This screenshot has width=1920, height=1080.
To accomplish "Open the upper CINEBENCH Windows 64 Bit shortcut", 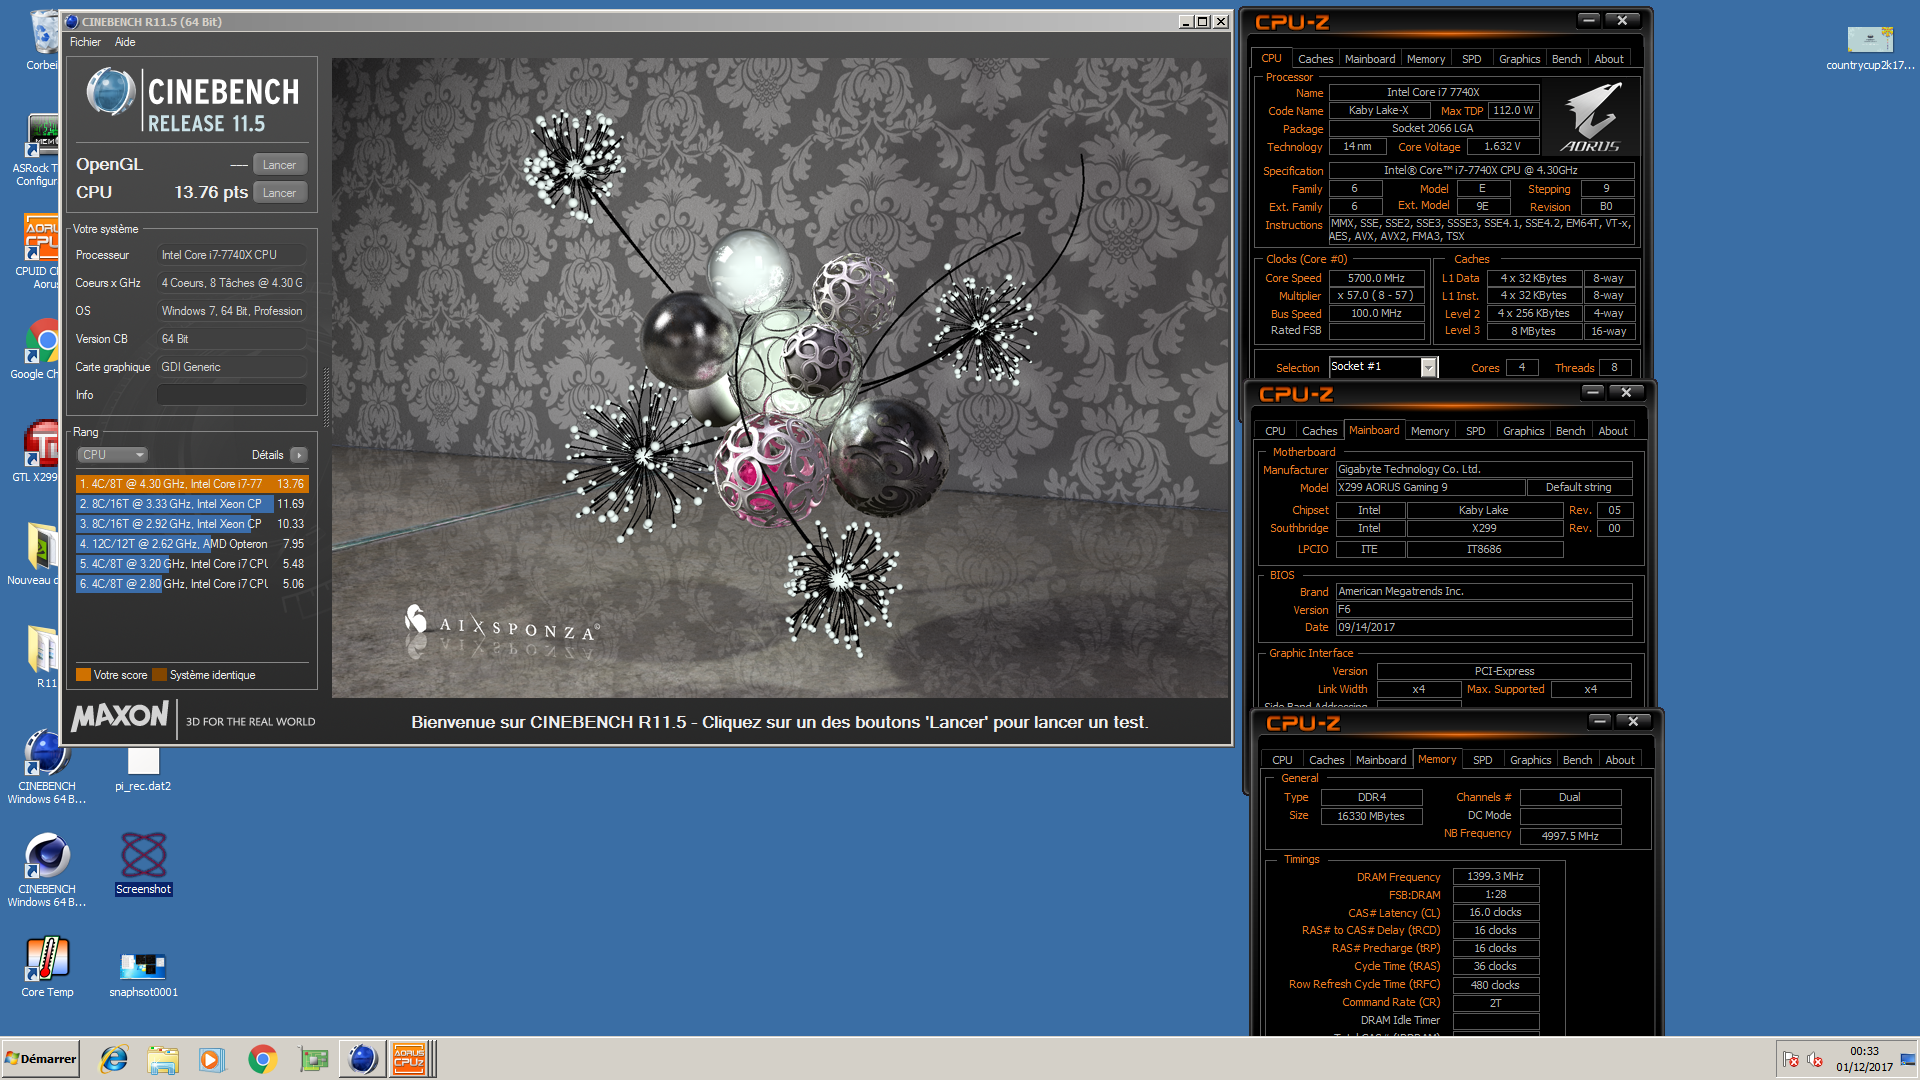I will click(46, 754).
